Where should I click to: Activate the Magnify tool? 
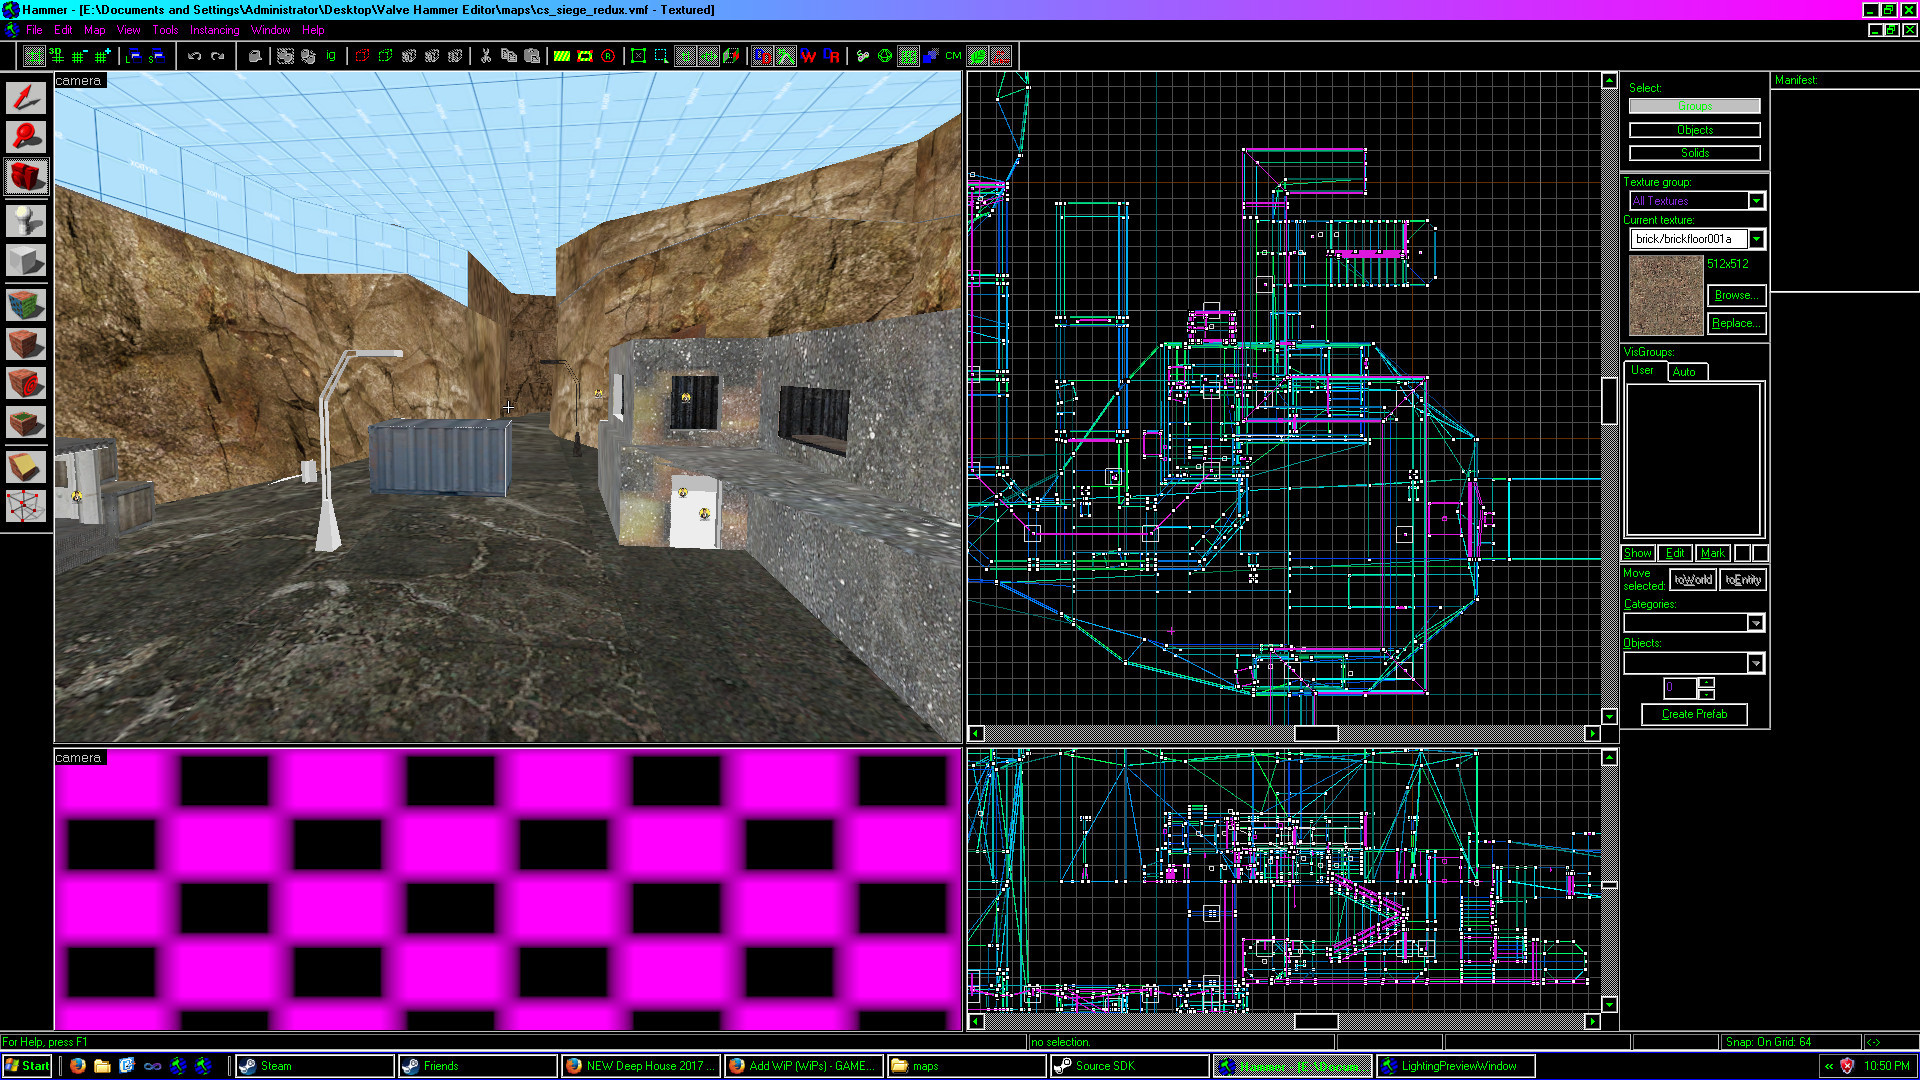(25, 137)
